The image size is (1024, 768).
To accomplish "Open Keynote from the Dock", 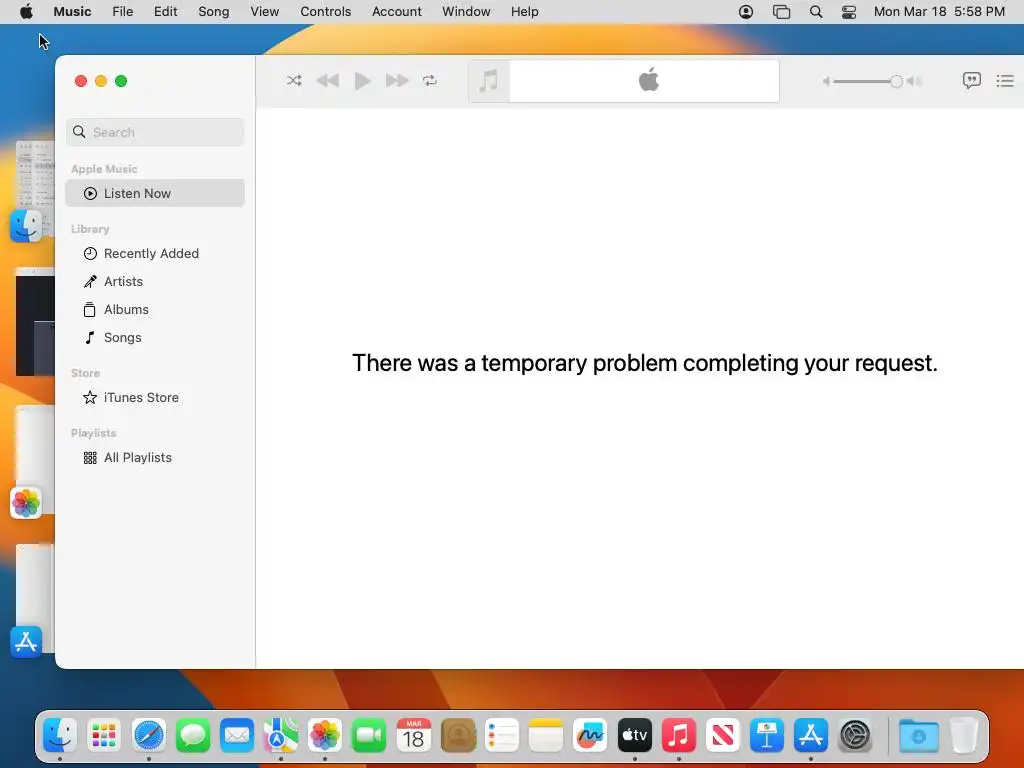I will click(767, 736).
